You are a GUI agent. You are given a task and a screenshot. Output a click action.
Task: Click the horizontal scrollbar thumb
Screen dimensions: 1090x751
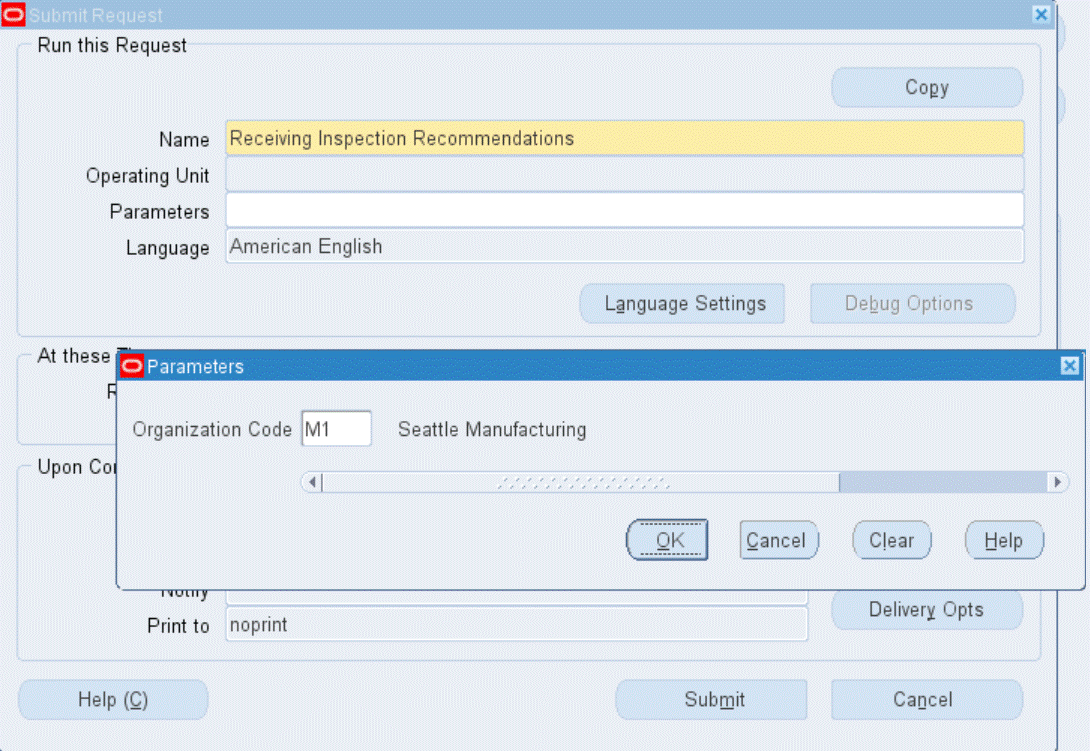581,482
